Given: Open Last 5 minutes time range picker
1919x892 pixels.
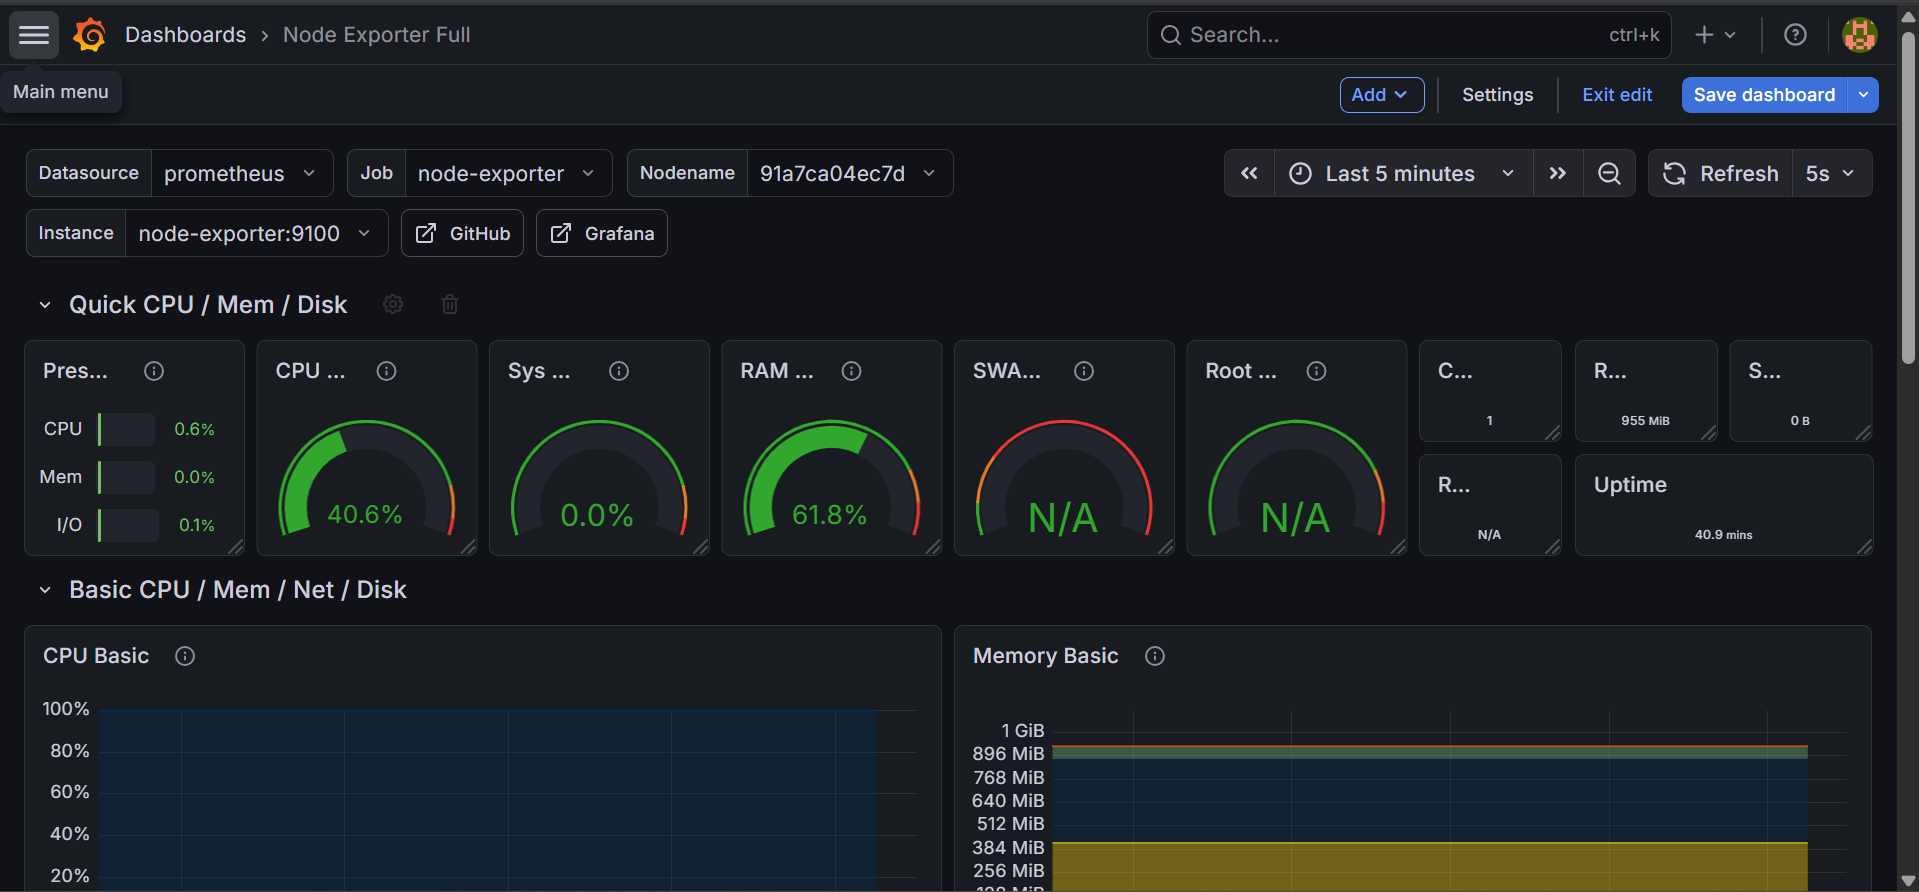Looking at the screenshot, I should coord(1403,173).
